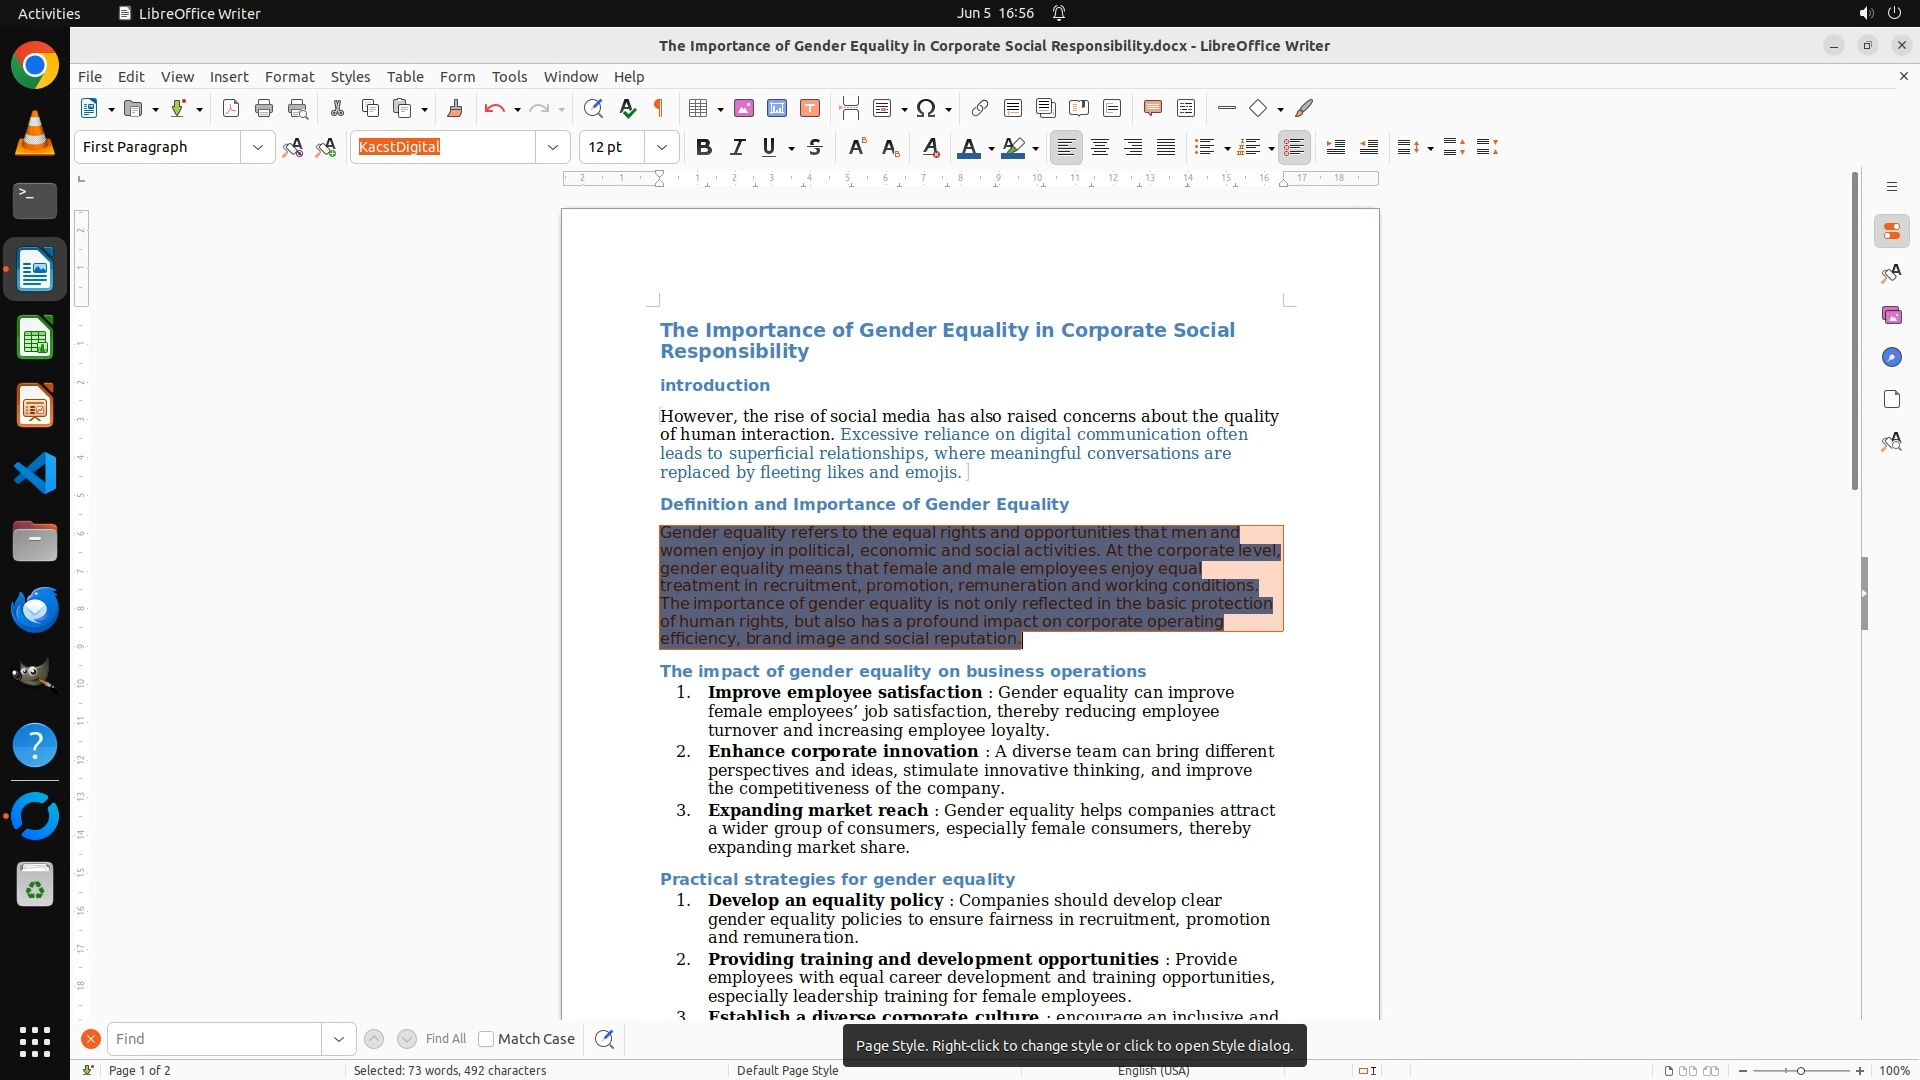Click Clone Formatting paintbrush icon
The width and height of the screenshot is (1920, 1080).
click(455, 108)
